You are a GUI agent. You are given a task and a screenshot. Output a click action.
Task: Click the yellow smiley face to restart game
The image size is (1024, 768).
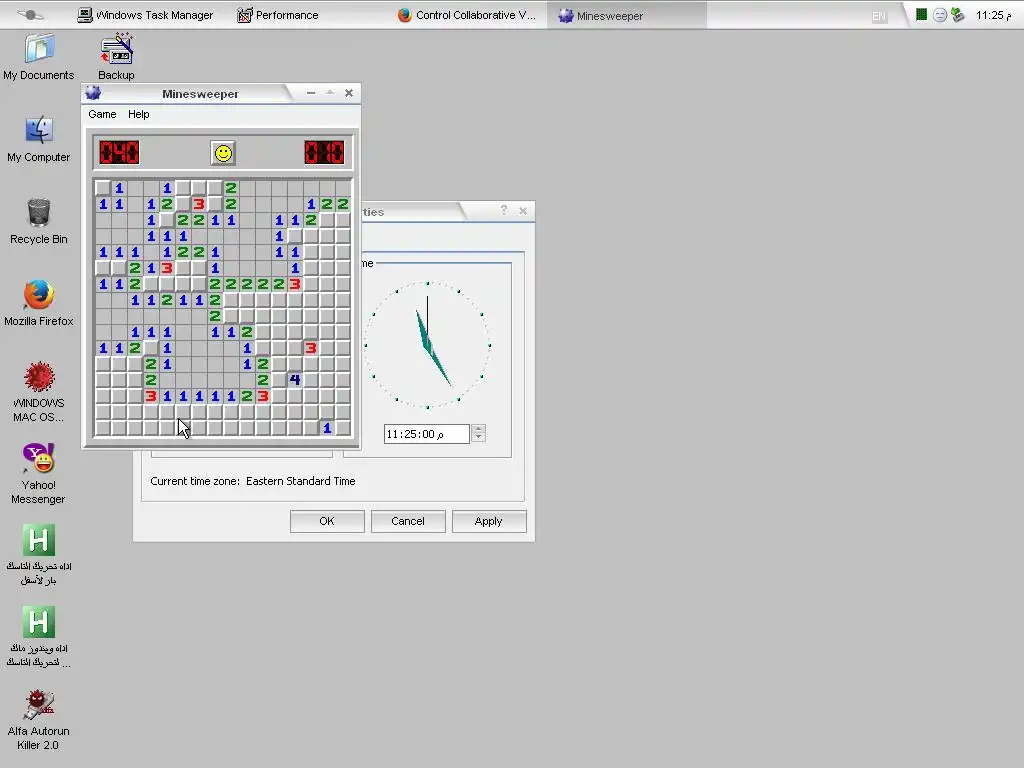[223, 153]
